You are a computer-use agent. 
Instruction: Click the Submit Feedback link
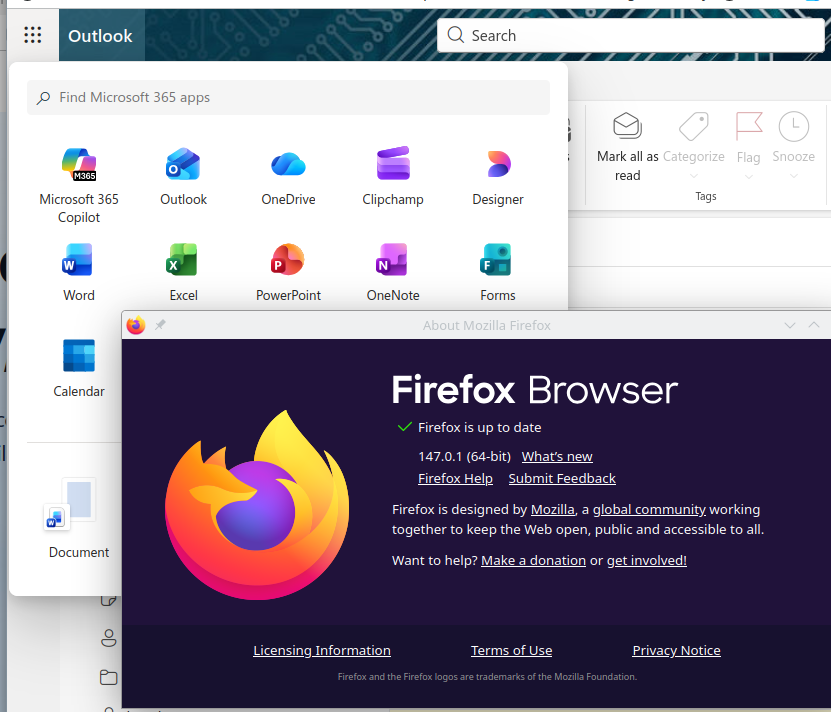click(x=562, y=478)
